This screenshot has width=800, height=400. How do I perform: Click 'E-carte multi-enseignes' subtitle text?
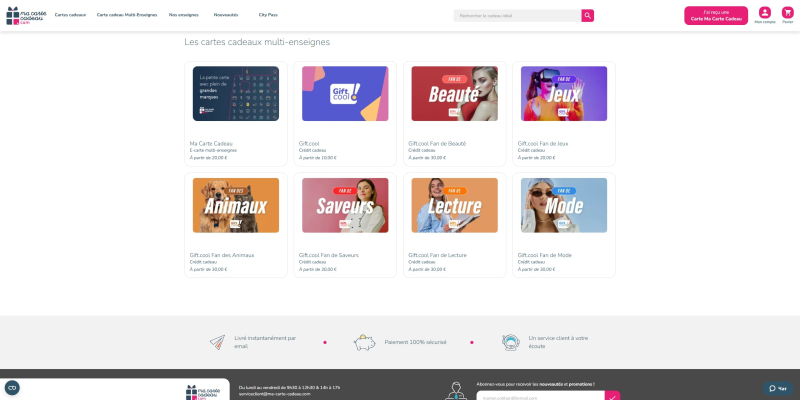click(x=213, y=151)
